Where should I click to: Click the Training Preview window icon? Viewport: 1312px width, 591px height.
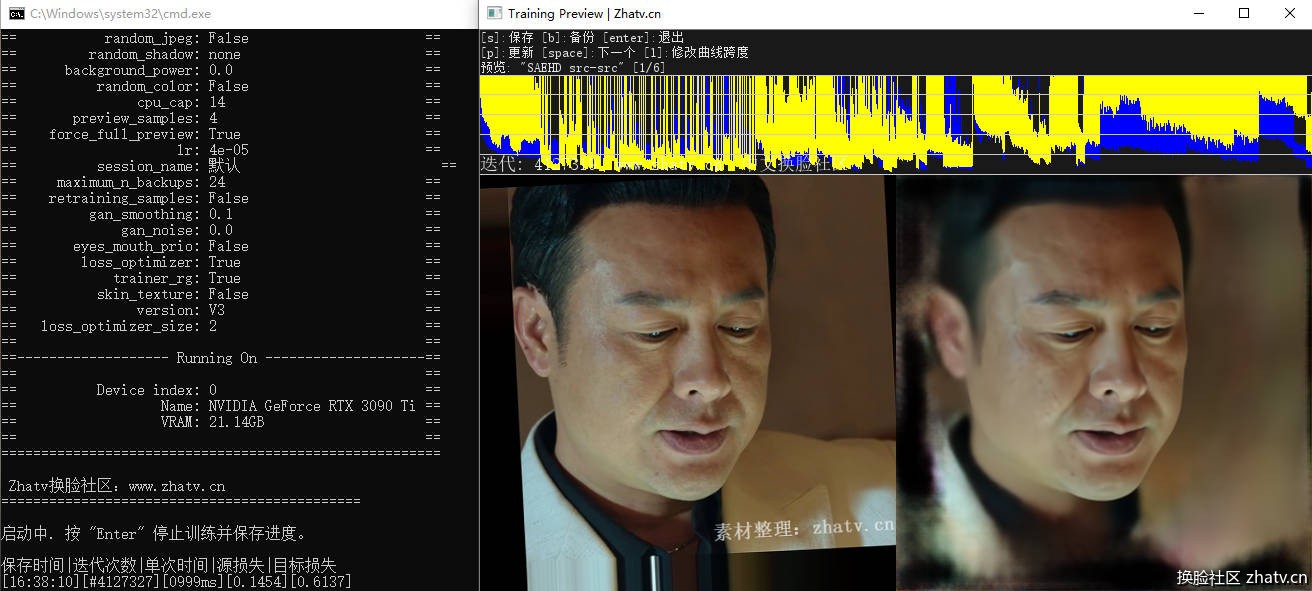pos(494,13)
